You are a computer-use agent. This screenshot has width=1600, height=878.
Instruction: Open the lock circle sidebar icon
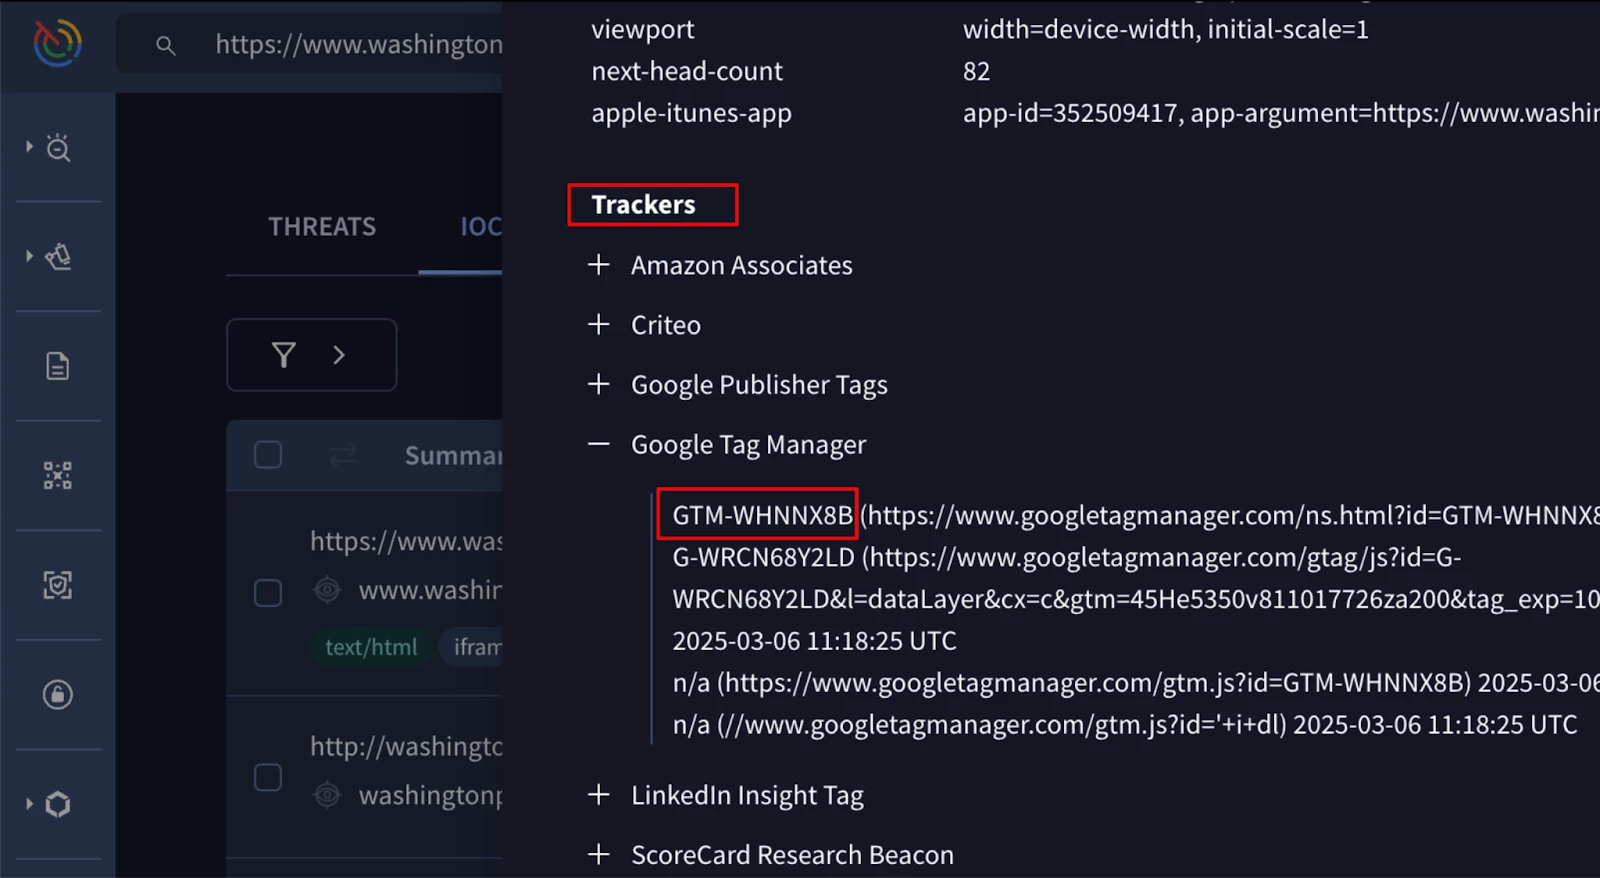pyautogui.click(x=58, y=694)
